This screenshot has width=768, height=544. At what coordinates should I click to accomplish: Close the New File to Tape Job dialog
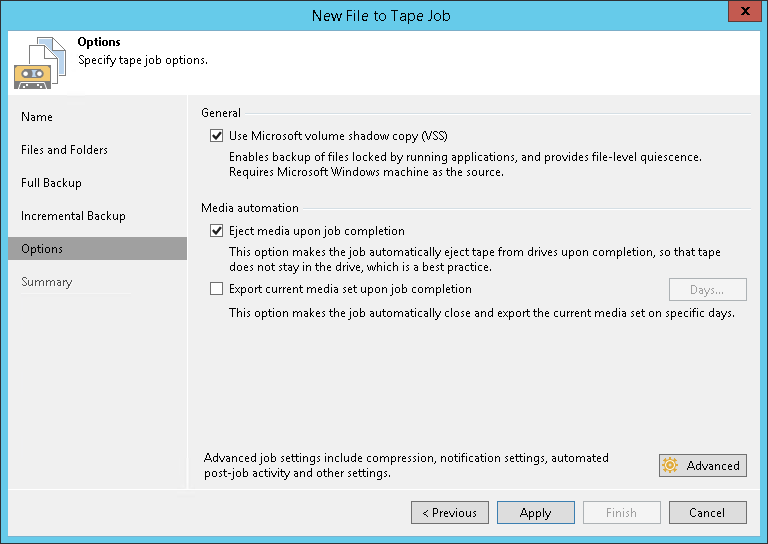point(741,14)
